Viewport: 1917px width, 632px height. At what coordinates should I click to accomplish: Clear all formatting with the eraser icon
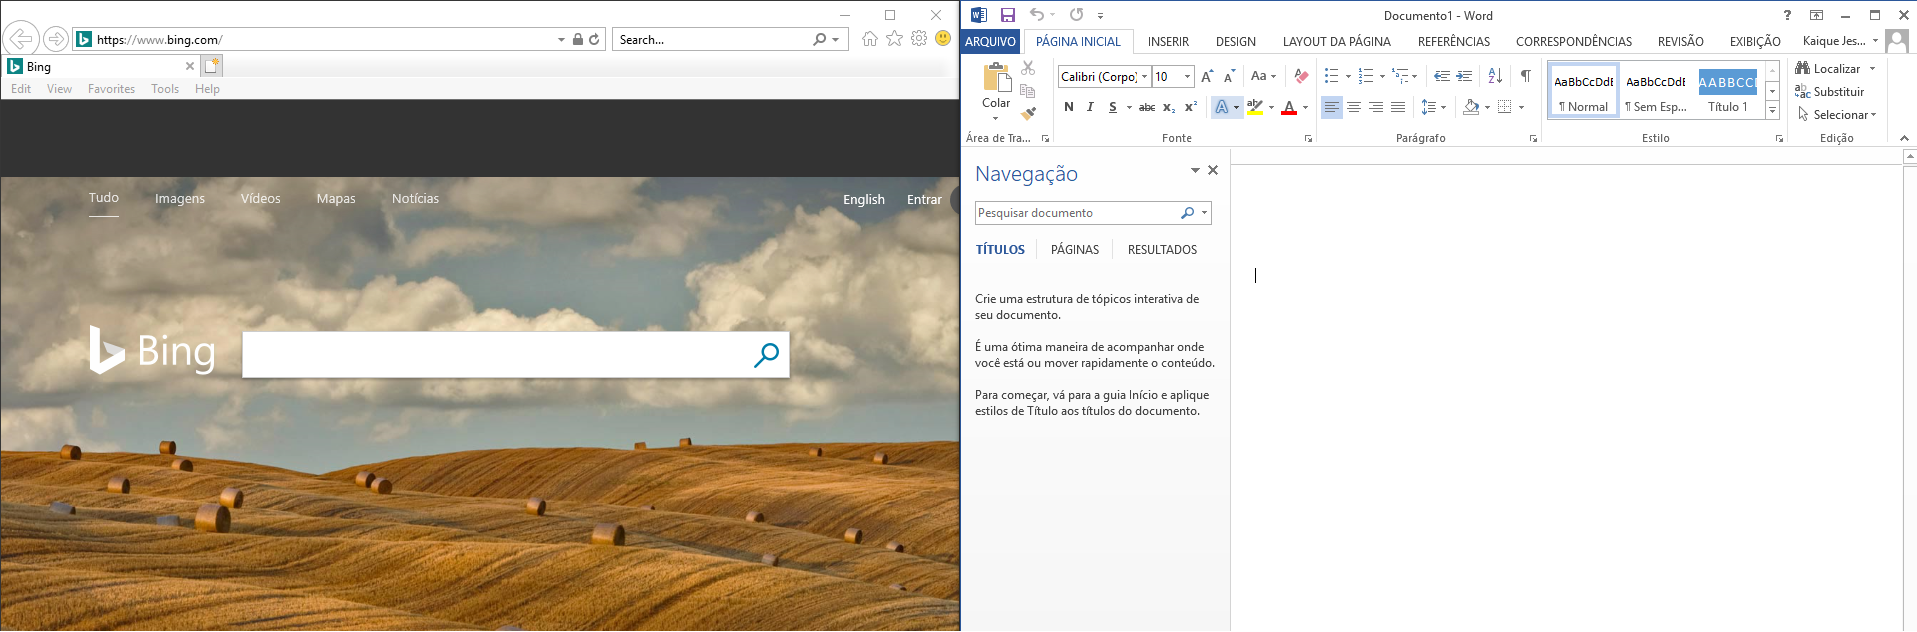[1301, 76]
